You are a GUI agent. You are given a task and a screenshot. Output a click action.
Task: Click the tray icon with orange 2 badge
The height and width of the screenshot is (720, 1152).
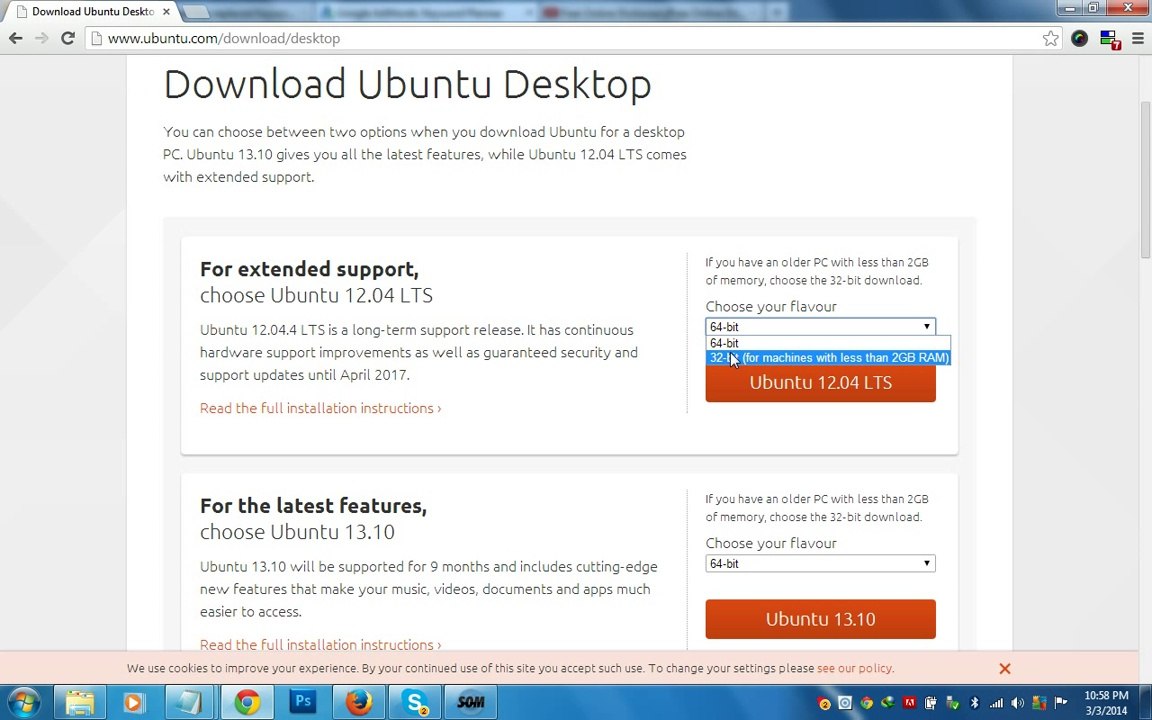tap(824, 703)
